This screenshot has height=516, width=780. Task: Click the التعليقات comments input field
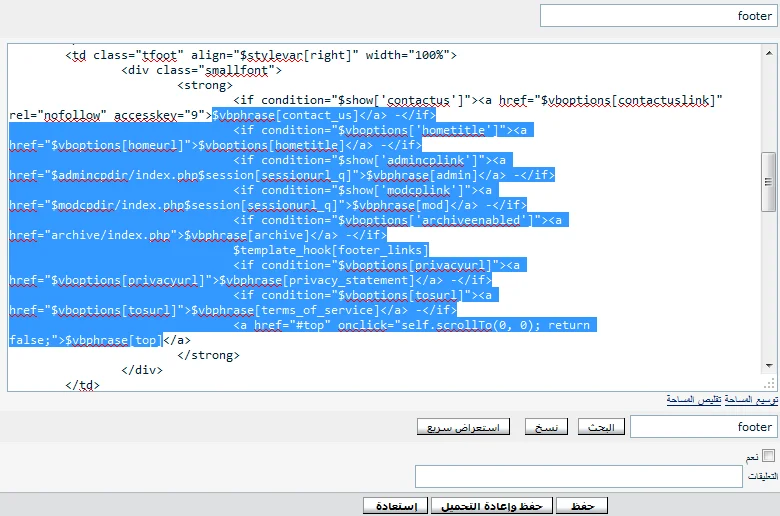point(578,477)
